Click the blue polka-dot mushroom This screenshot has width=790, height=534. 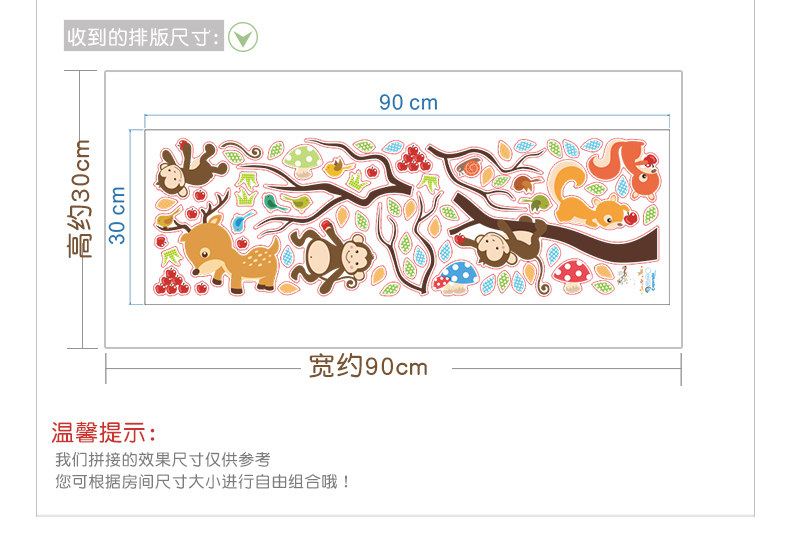[x=462, y=275]
